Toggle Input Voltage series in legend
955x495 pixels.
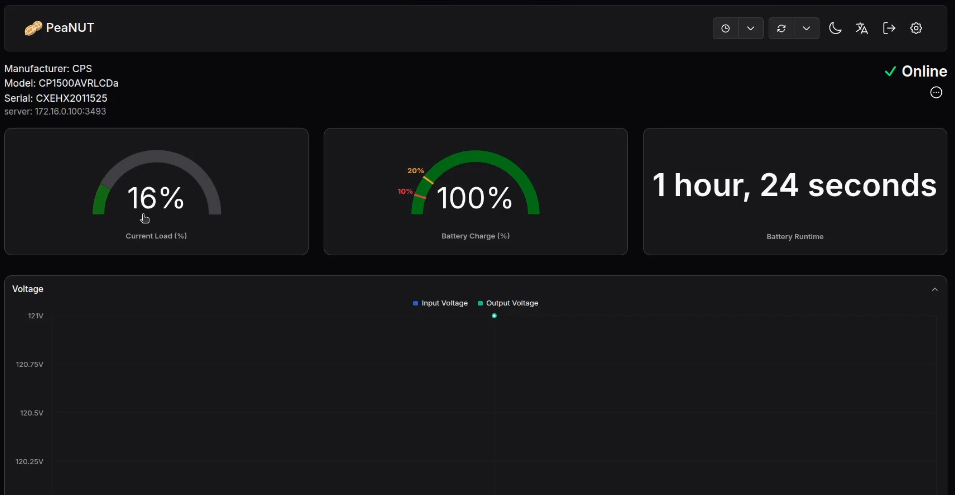click(440, 303)
